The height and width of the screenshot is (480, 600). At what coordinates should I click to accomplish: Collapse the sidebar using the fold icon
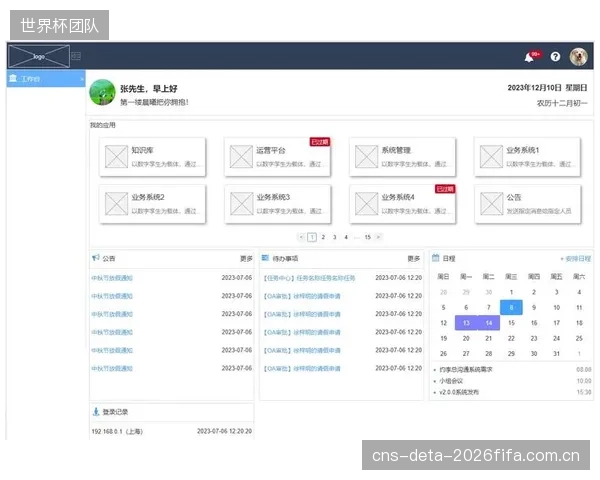[76, 56]
